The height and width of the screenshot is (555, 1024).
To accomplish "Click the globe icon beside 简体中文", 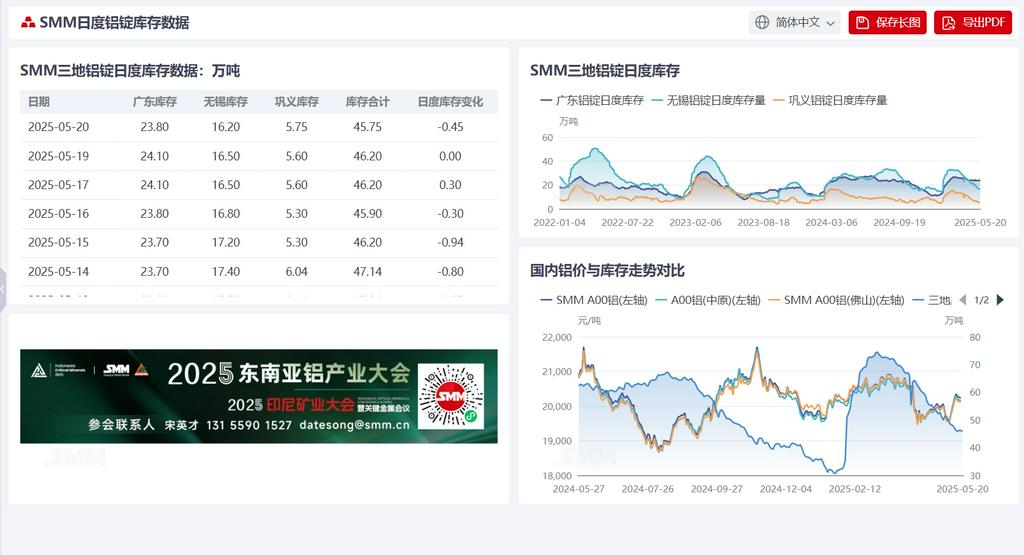I will (x=762, y=22).
